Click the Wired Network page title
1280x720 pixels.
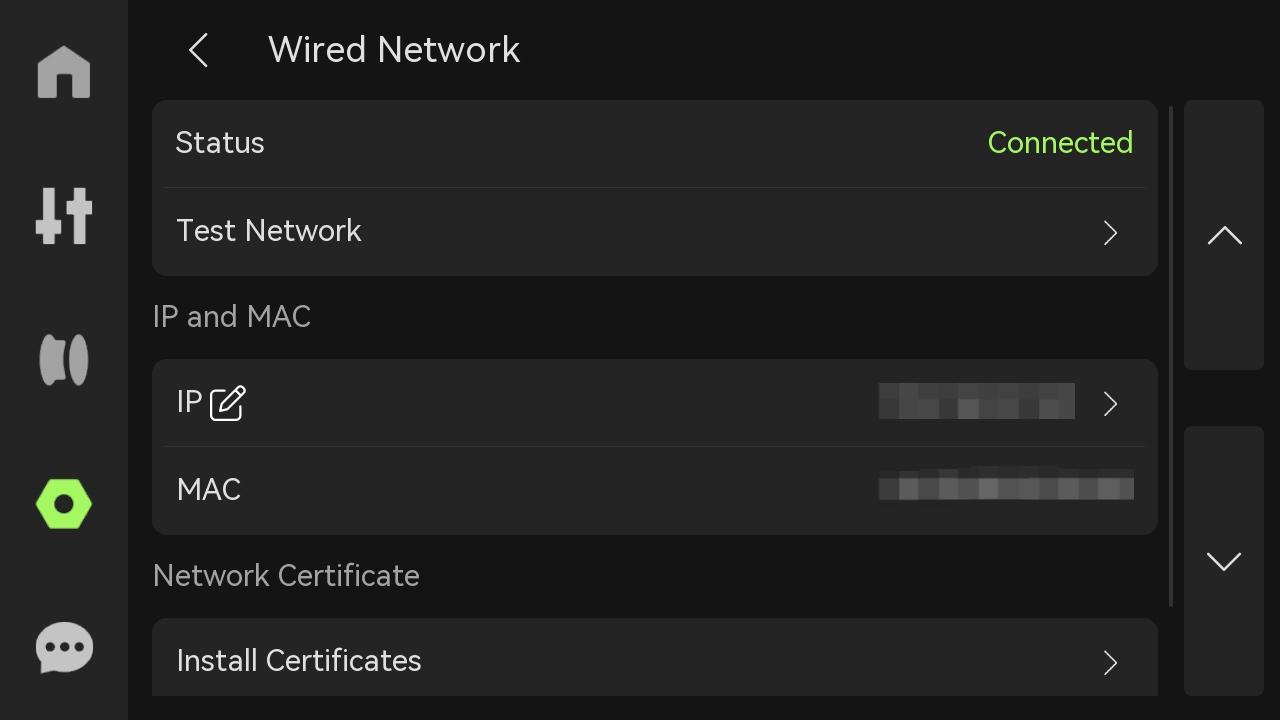394,50
